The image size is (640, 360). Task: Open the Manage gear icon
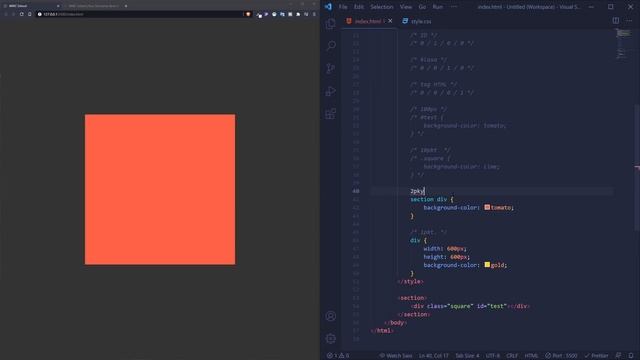(331, 338)
